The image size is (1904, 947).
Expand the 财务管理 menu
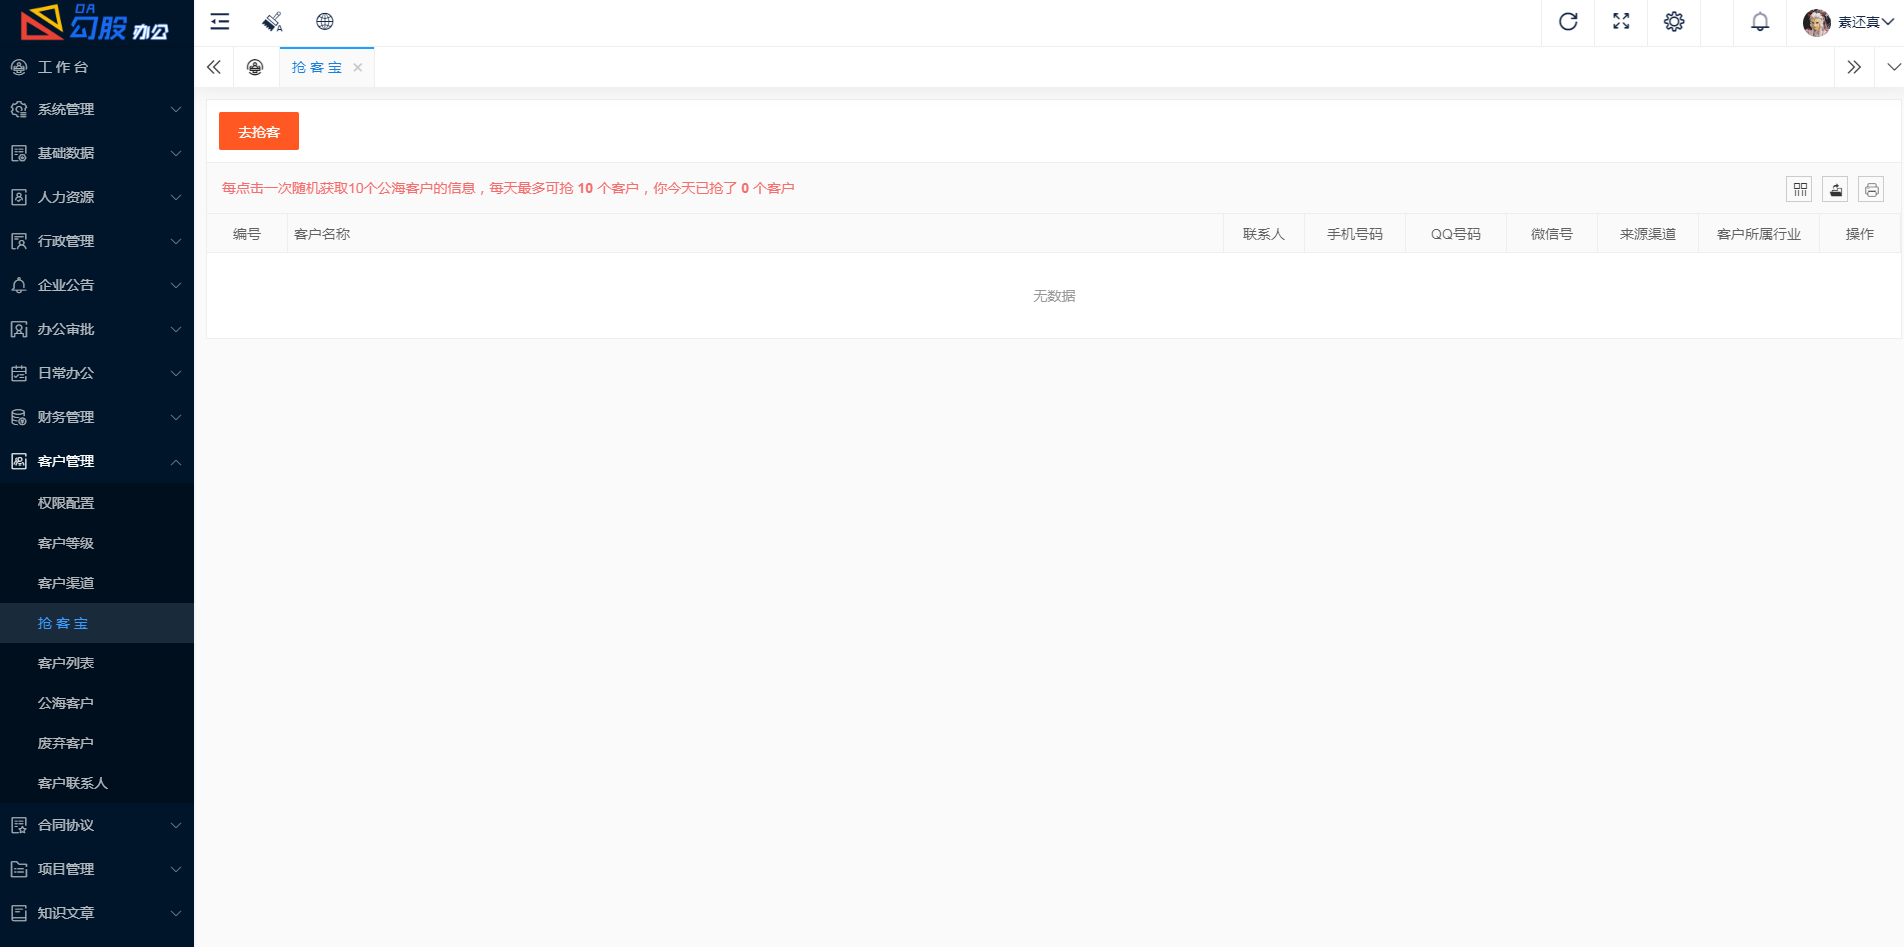point(97,417)
